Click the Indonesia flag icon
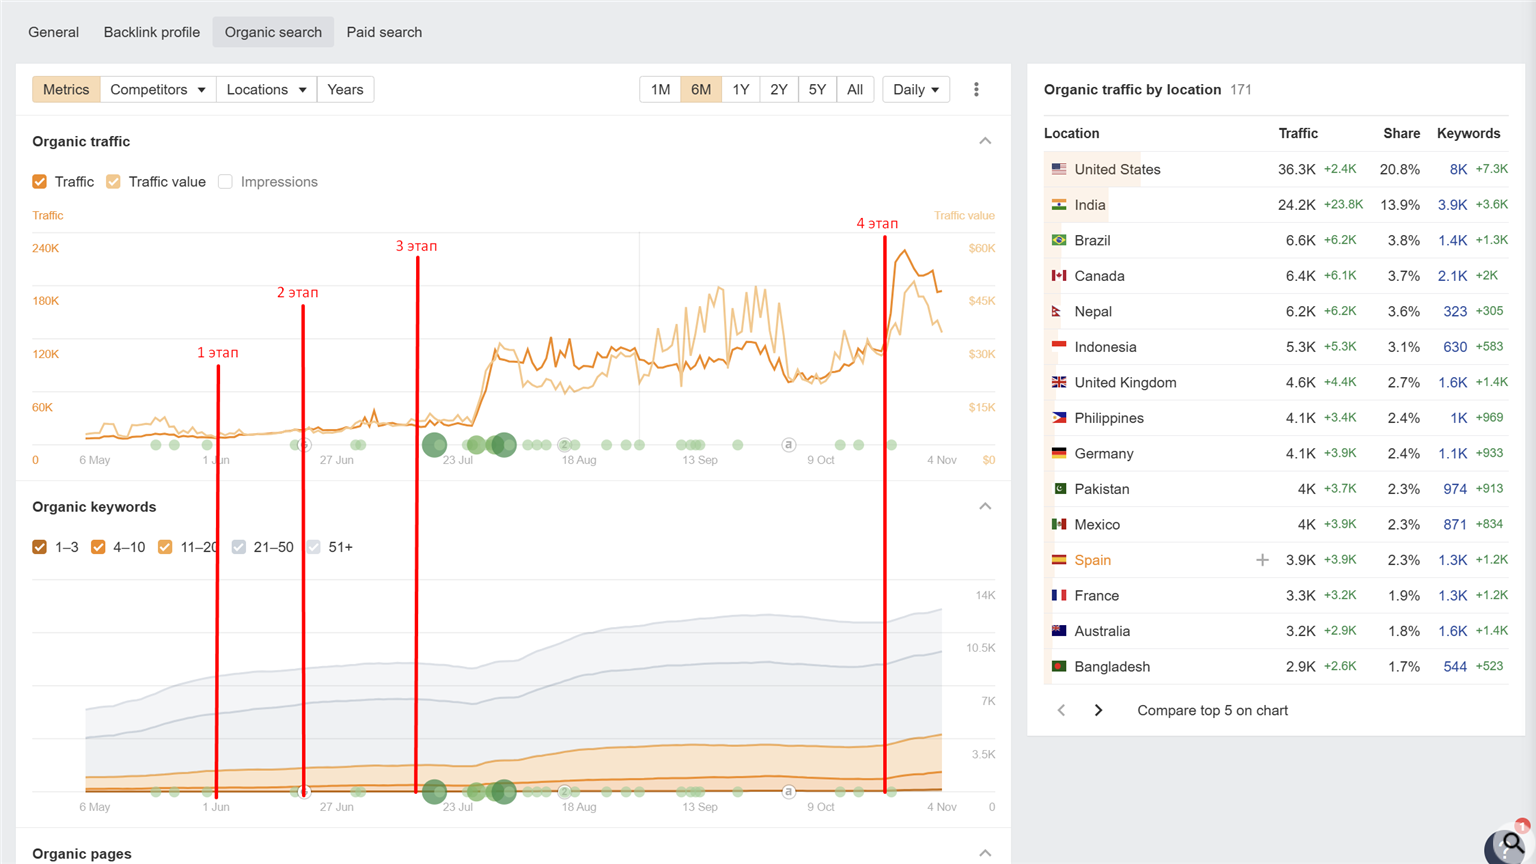 coord(1059,347)
